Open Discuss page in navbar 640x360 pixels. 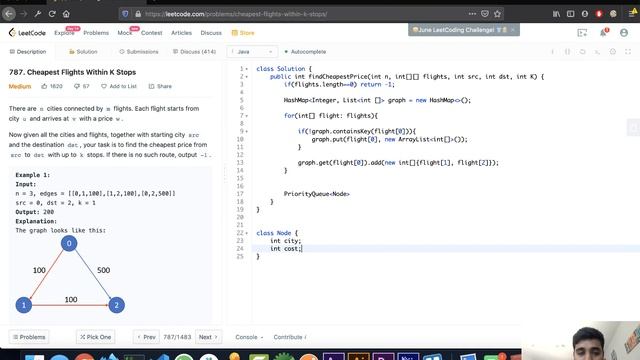click(x=211, y=33)
